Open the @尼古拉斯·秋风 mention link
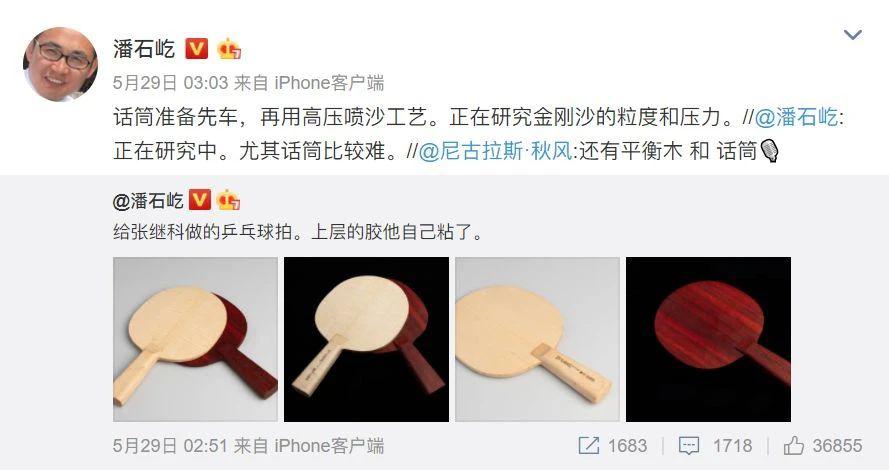The width and height of the screenshot is (889, 470). (x=496, y=151)
